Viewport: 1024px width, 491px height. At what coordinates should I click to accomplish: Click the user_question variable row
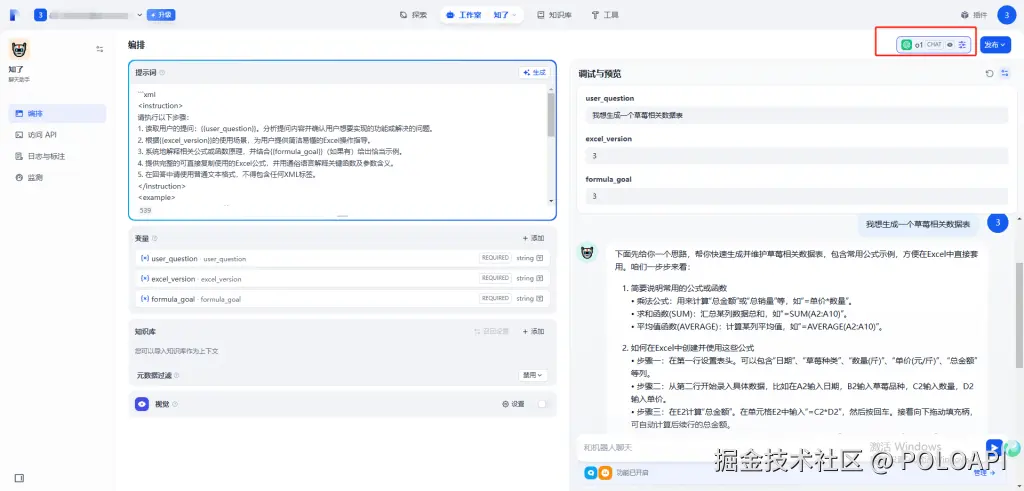(342, 259)
